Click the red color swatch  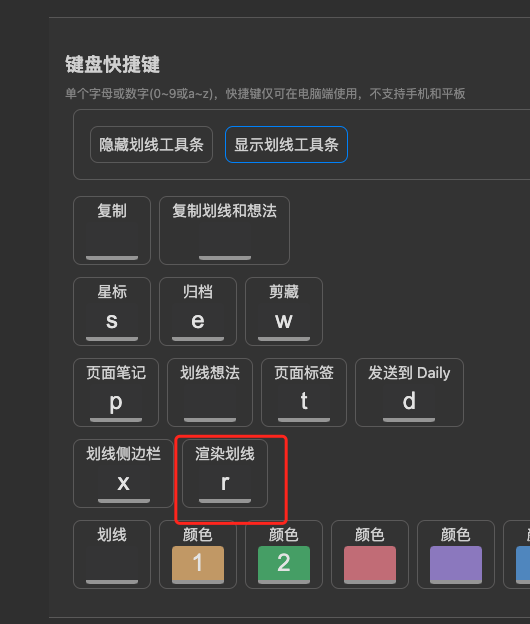tap(370, 566)
